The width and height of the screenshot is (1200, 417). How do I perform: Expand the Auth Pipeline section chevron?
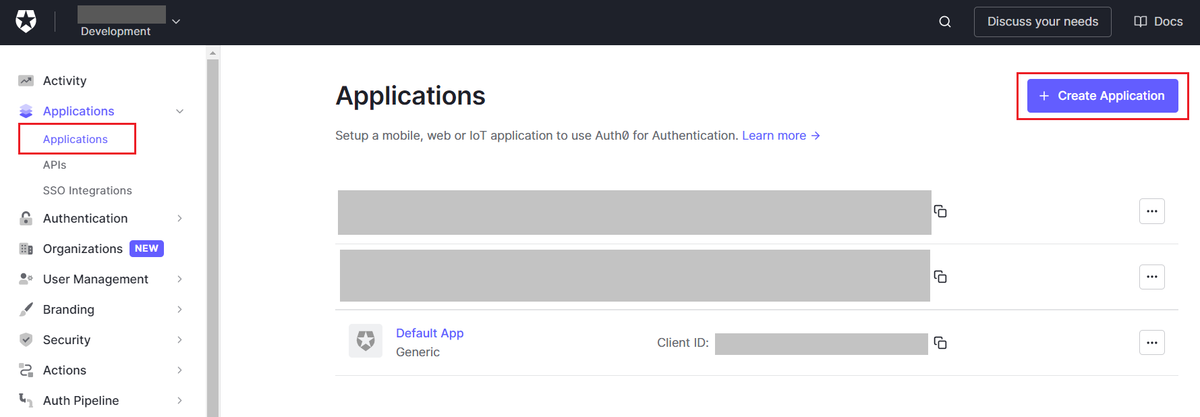[x=180, y=401]
